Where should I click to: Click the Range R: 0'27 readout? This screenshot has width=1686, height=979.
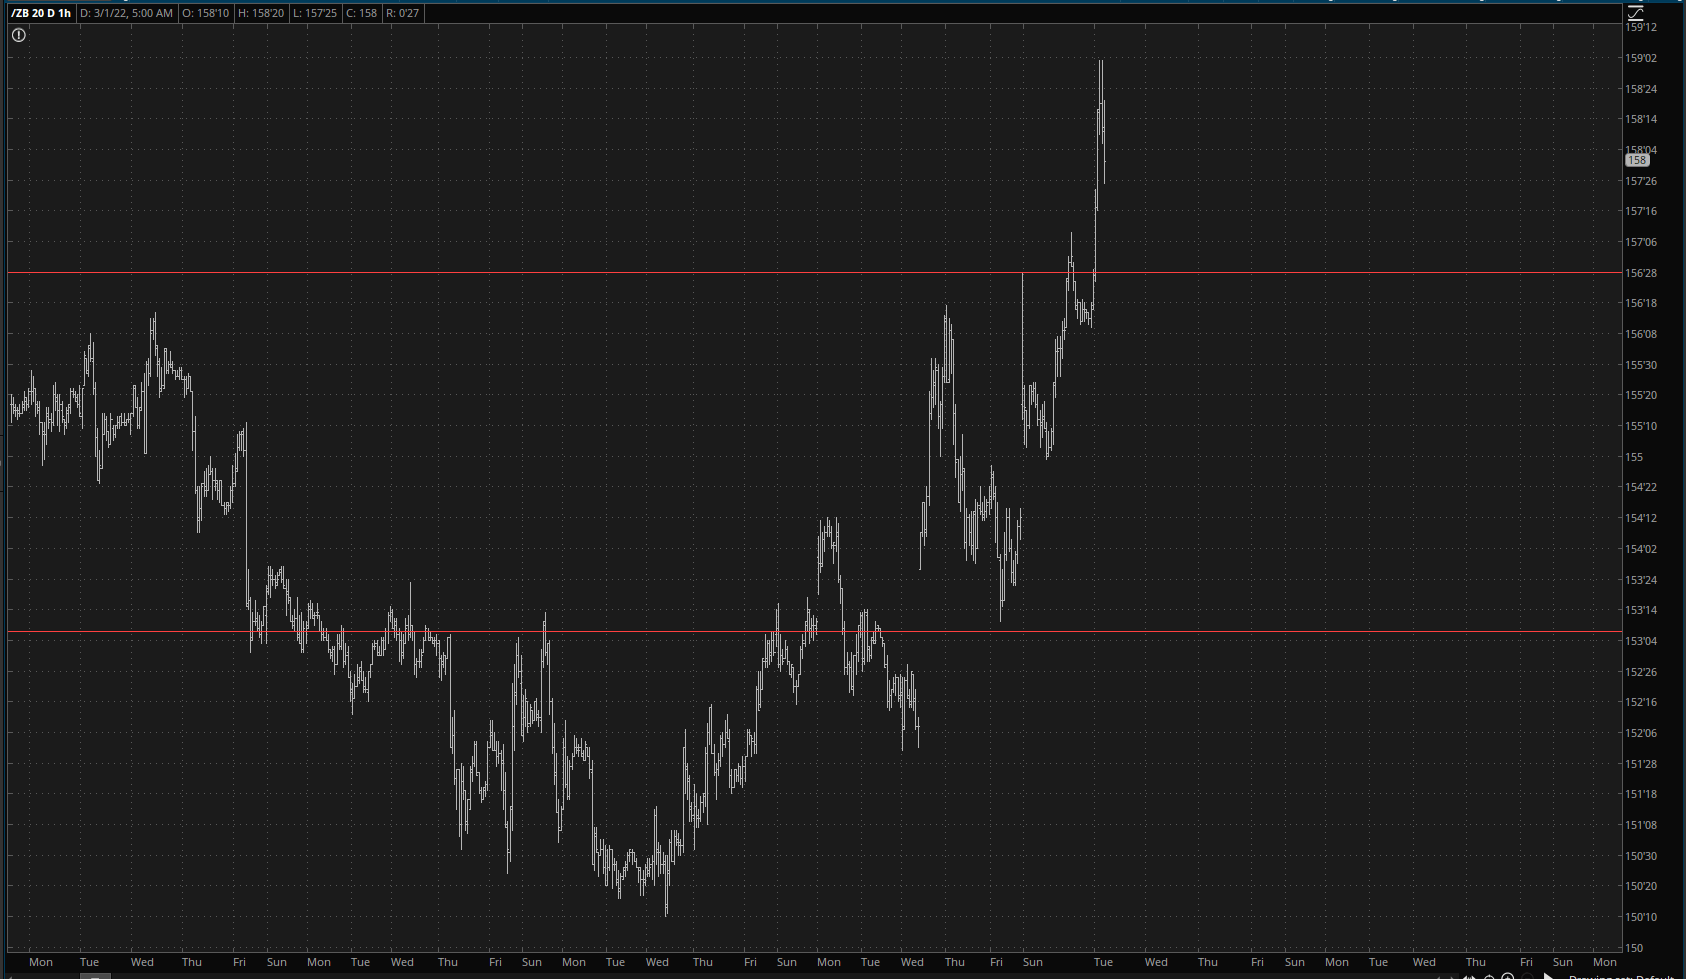[403, 13]
